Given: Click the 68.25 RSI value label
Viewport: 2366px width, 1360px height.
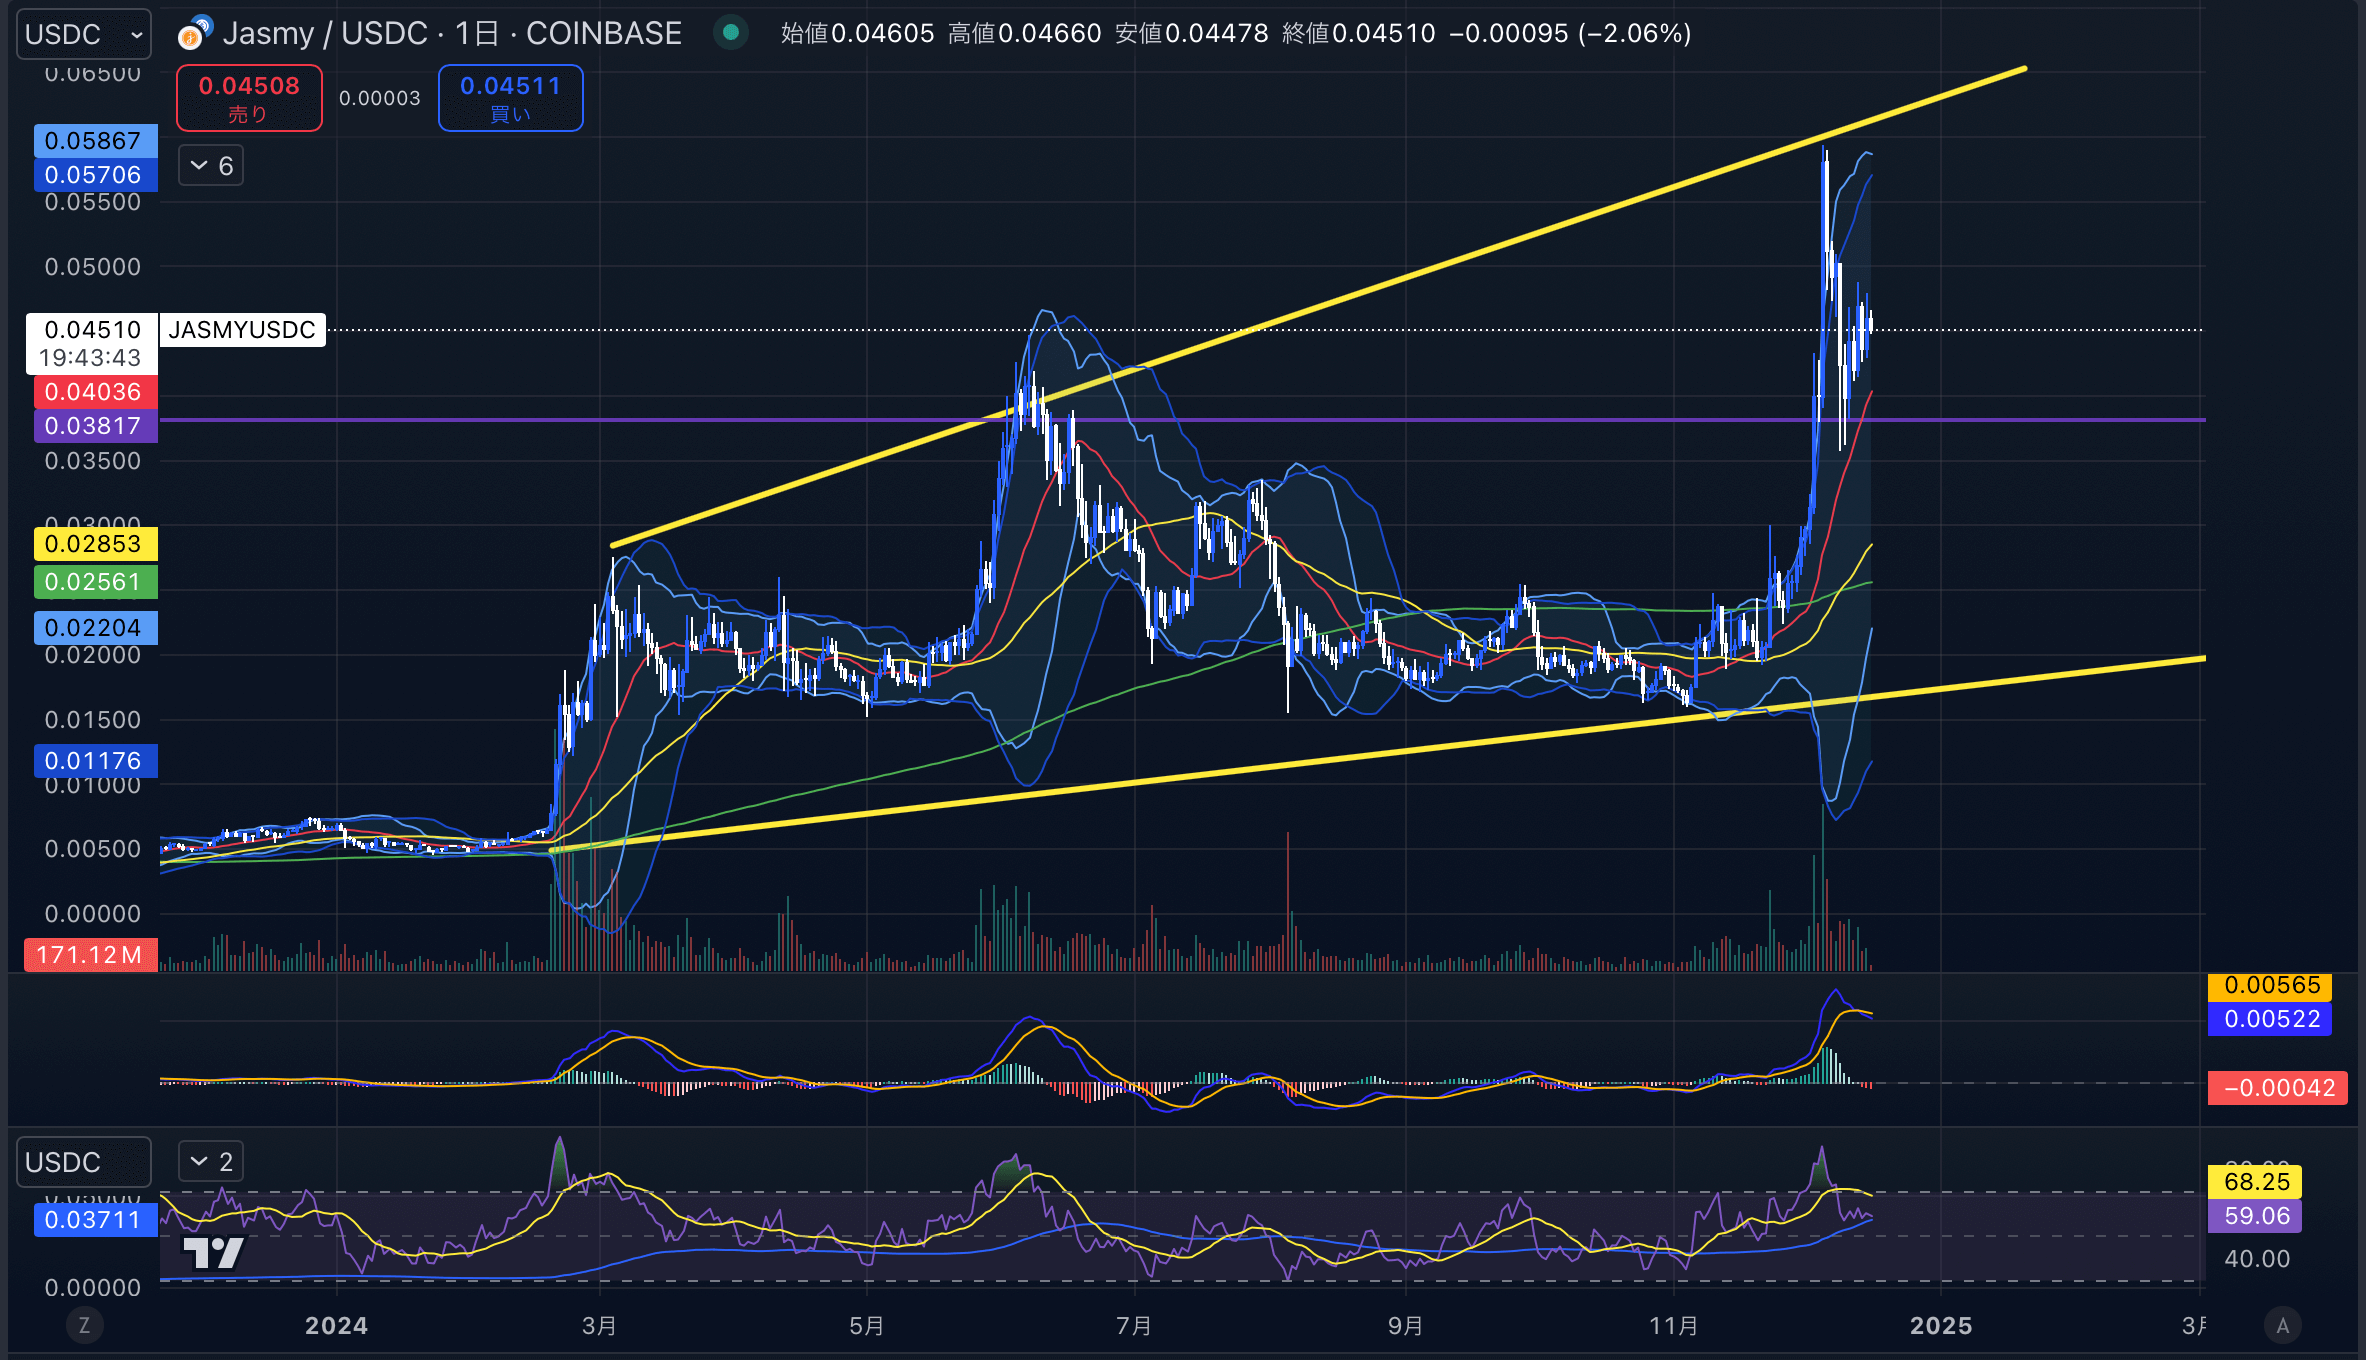Looking at the screenshot, I should click(x=2255, y=1182).
